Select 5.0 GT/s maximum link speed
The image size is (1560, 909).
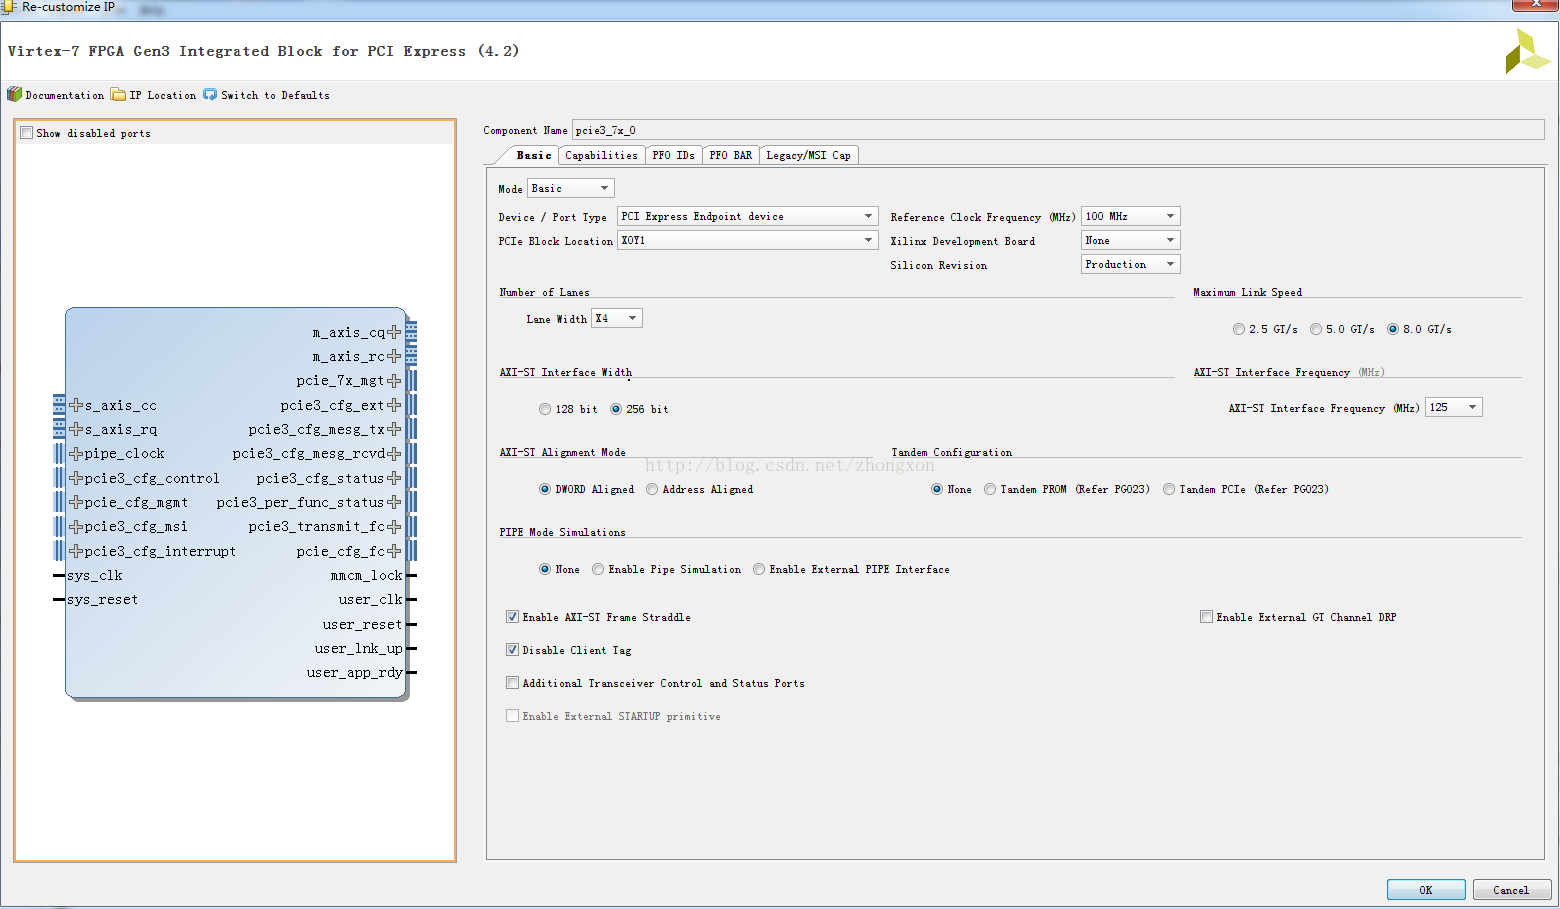[1316, 329]
